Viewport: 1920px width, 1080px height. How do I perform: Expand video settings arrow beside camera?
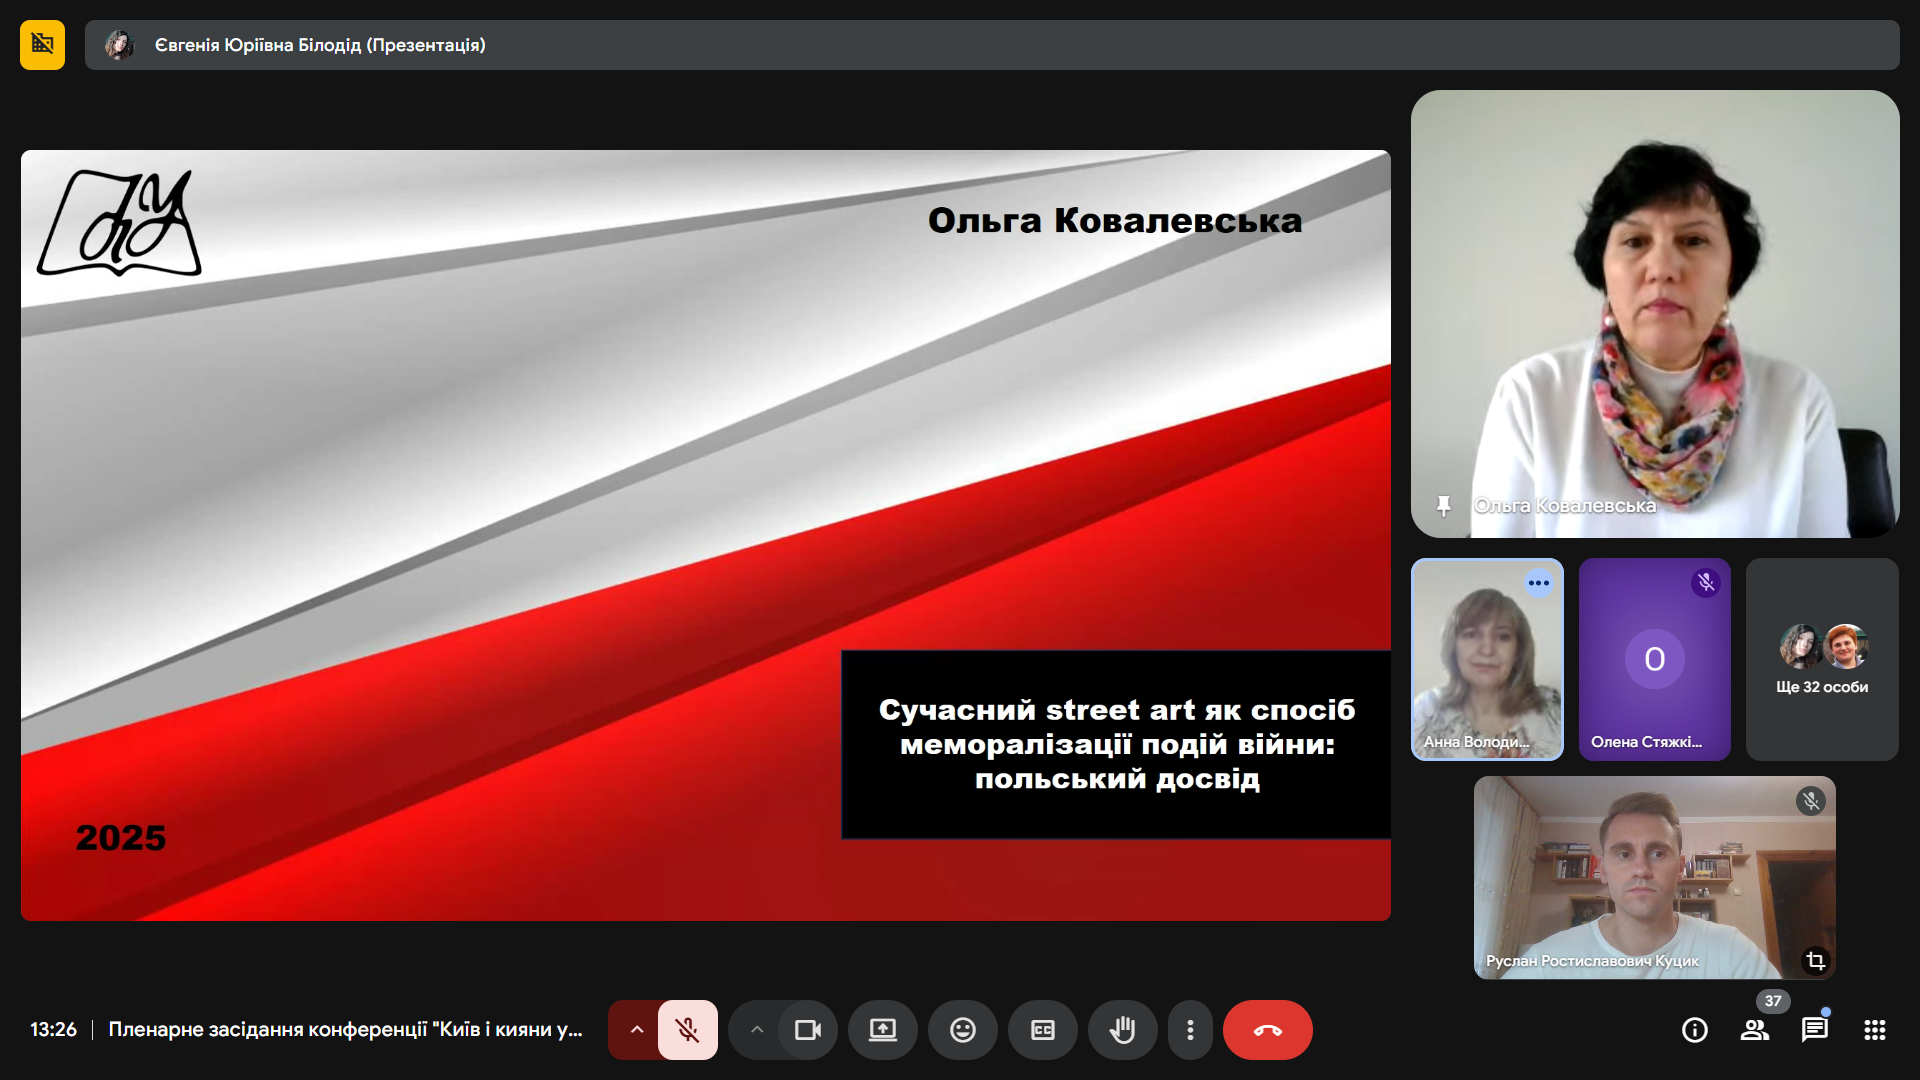[x=757, y=1030]
